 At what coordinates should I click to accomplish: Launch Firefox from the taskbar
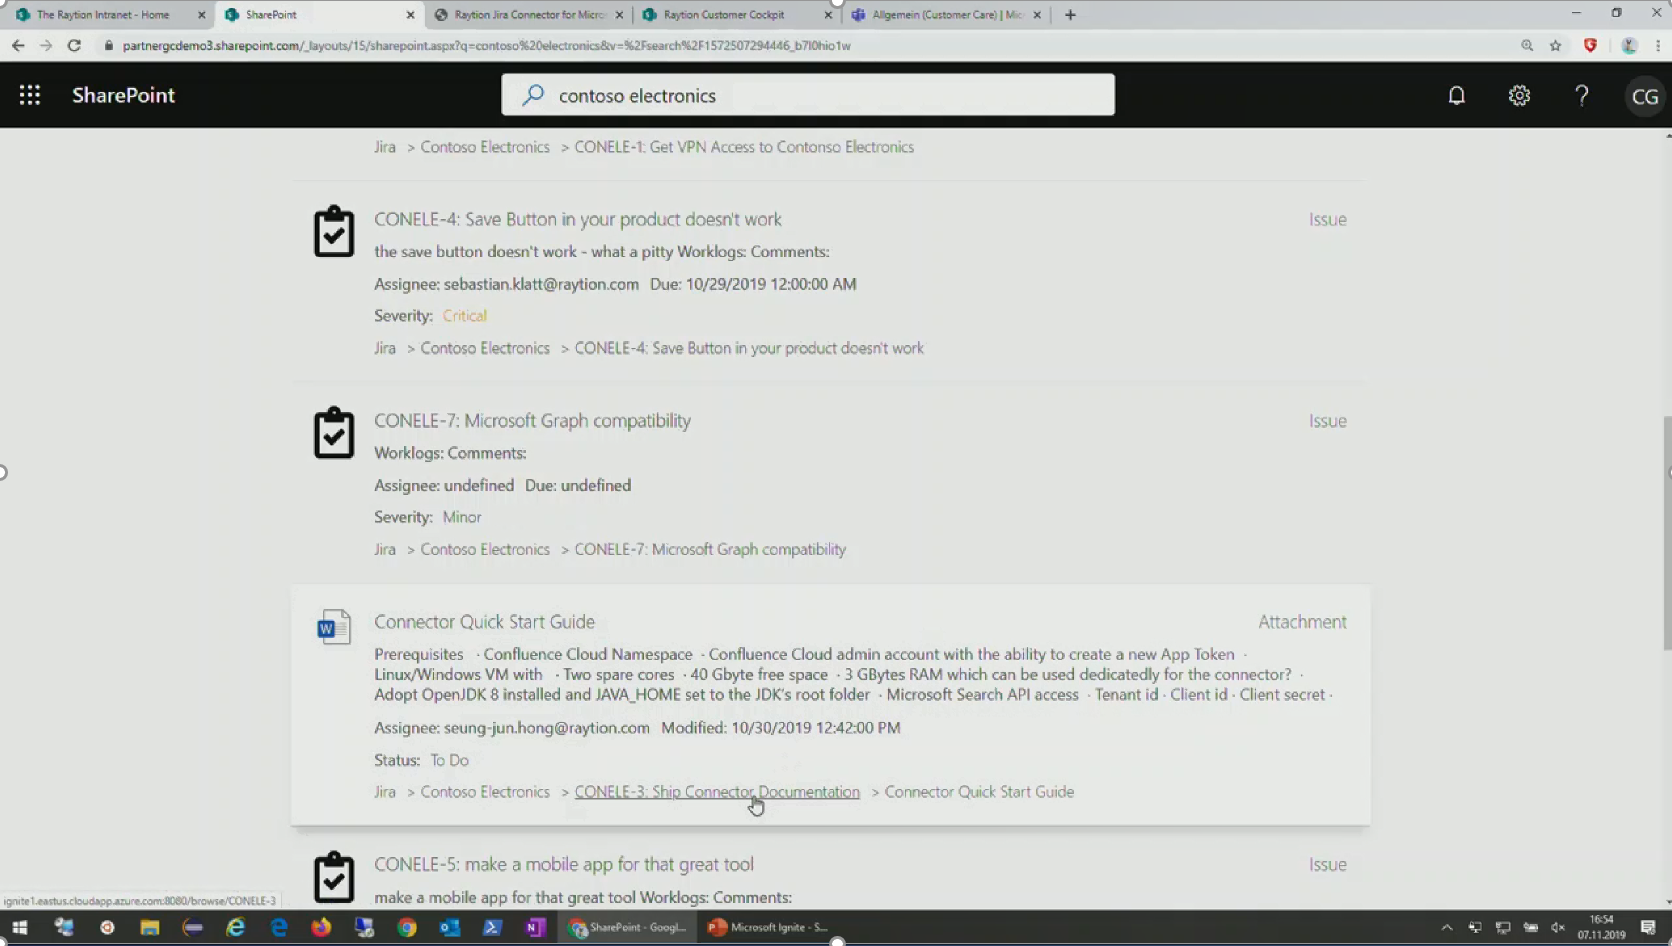coord(321,927)
